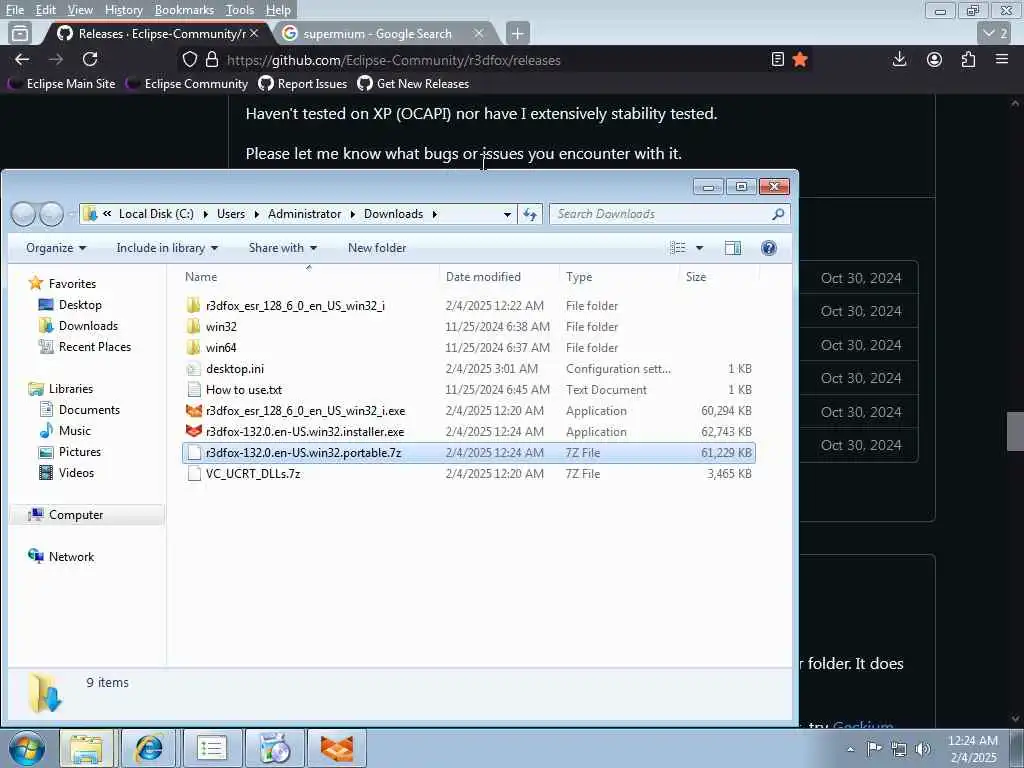The width and height of the screenshot is (1024, 768).
Task: Open the browser downloads panel
Action: click(x=899, y=59)
